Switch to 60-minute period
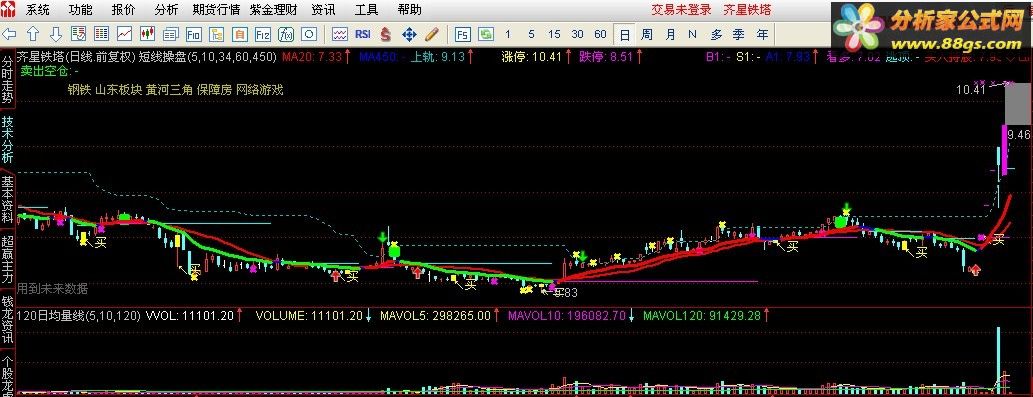The width and height of the screenshot is (1033, 397). coord(600,34)
